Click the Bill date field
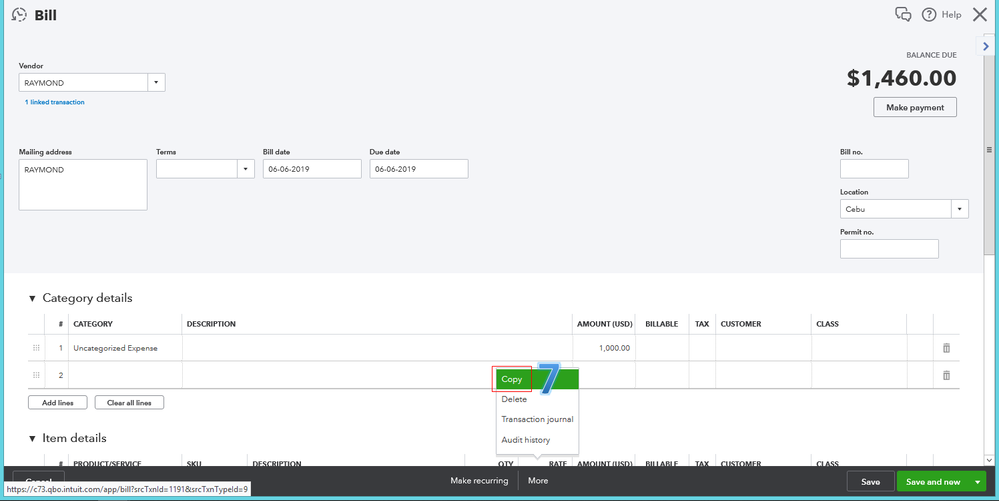Screen dimensions: 999x501 pyautogui.click(x=312, y=169)
